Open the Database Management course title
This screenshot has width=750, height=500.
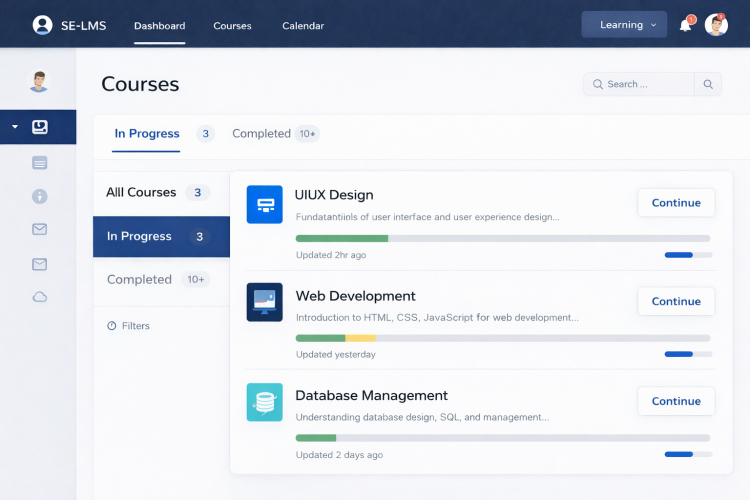372,396
